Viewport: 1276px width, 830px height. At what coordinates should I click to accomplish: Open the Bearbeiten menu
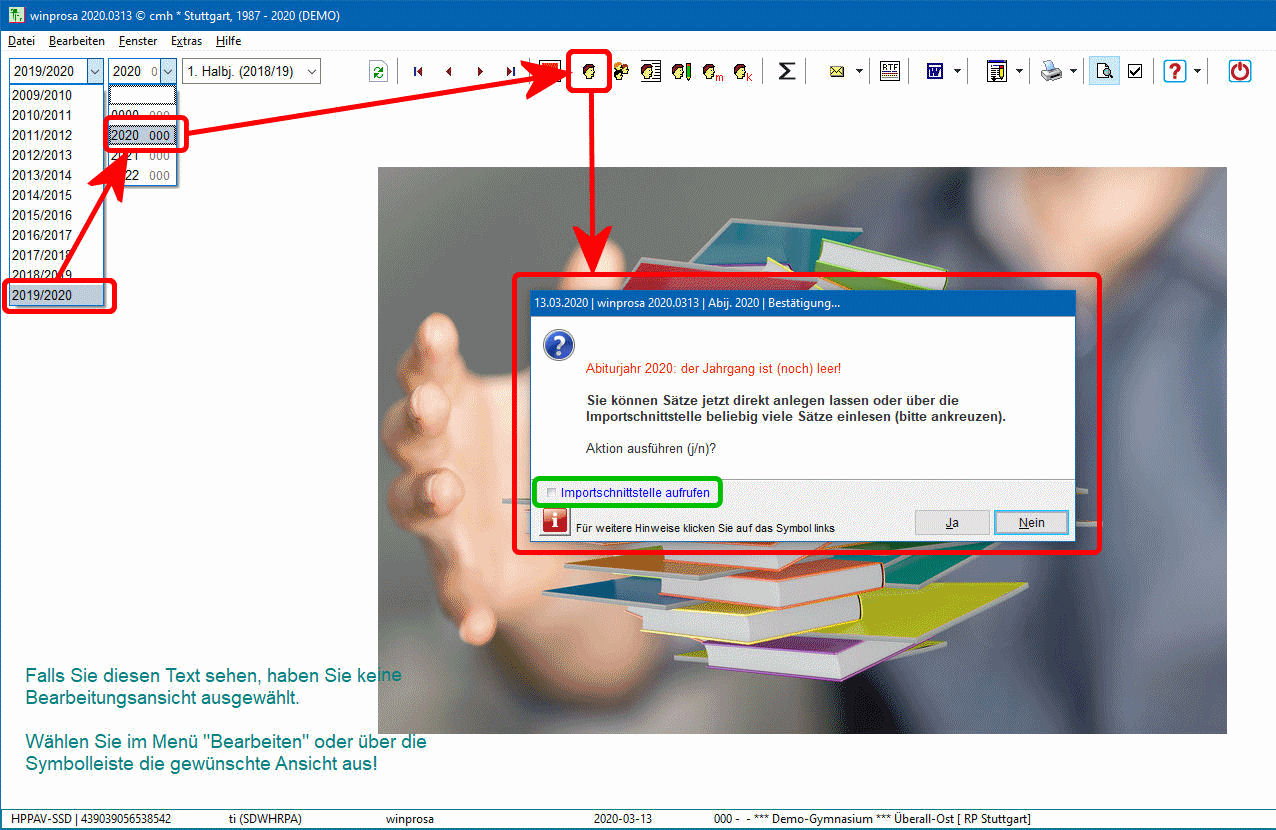[x=77, y=41]
